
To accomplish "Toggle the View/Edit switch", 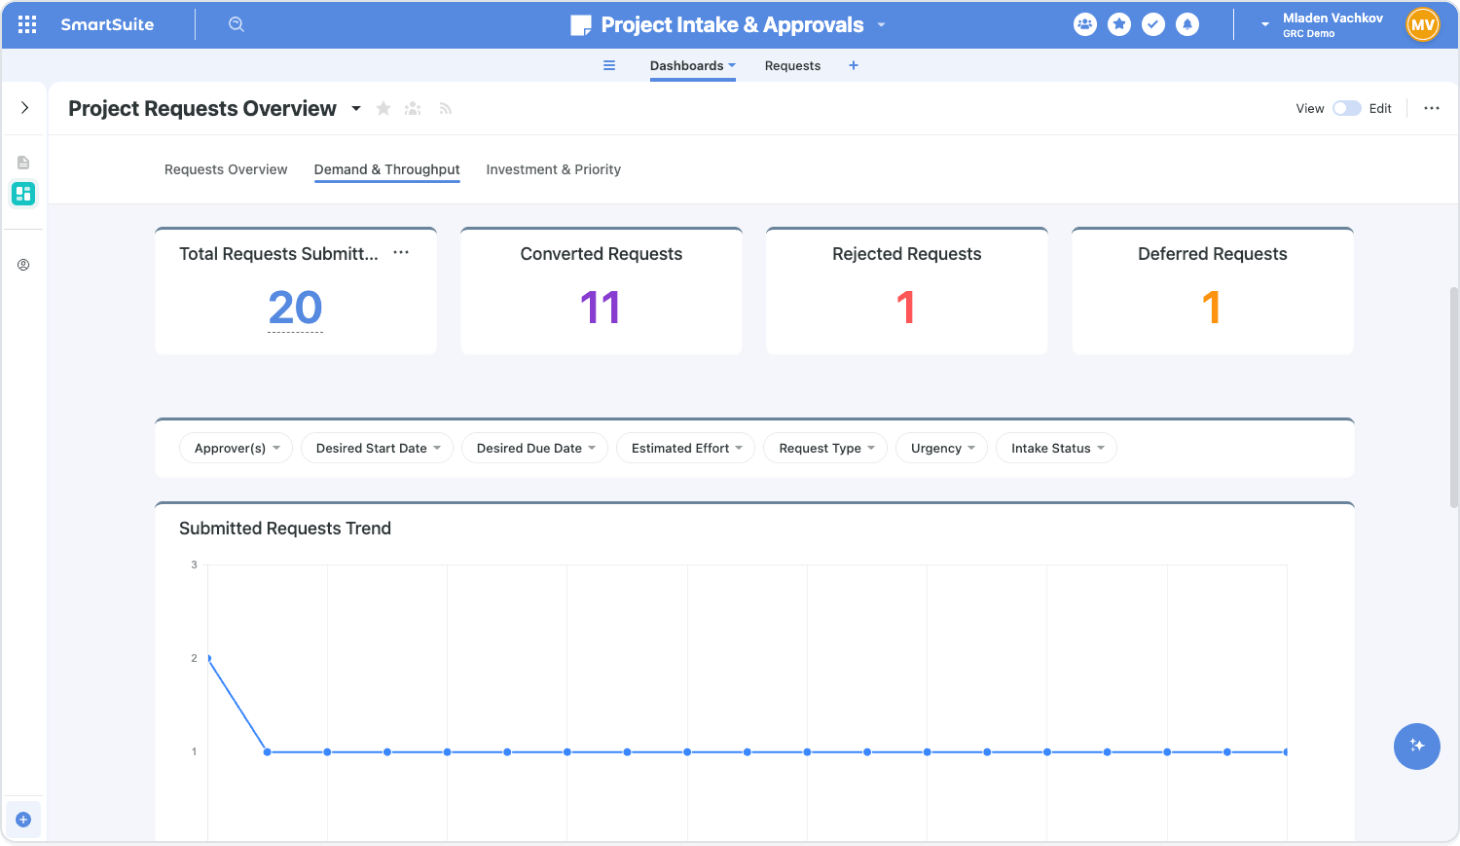I will coord(1346,108).
